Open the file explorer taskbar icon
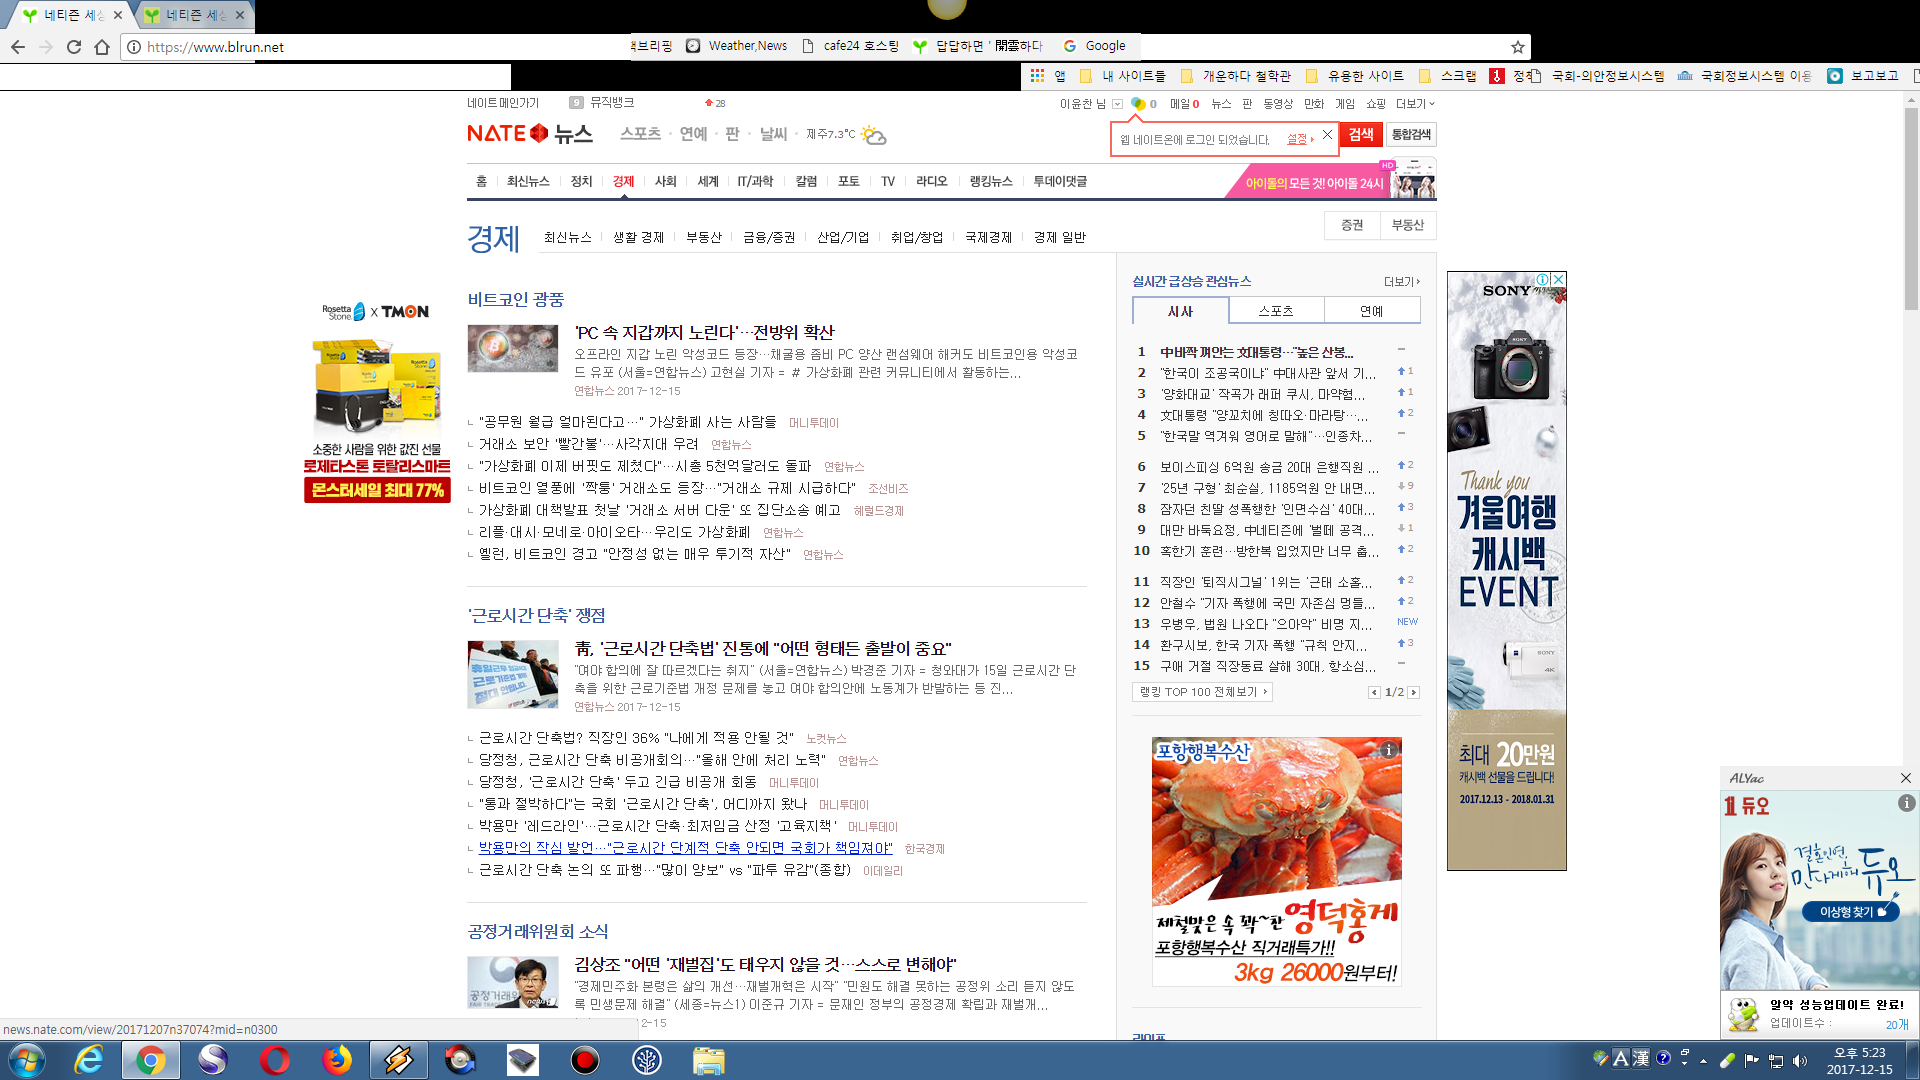Screen dimensions: 1920x1080 click(x=708, y=1060)
